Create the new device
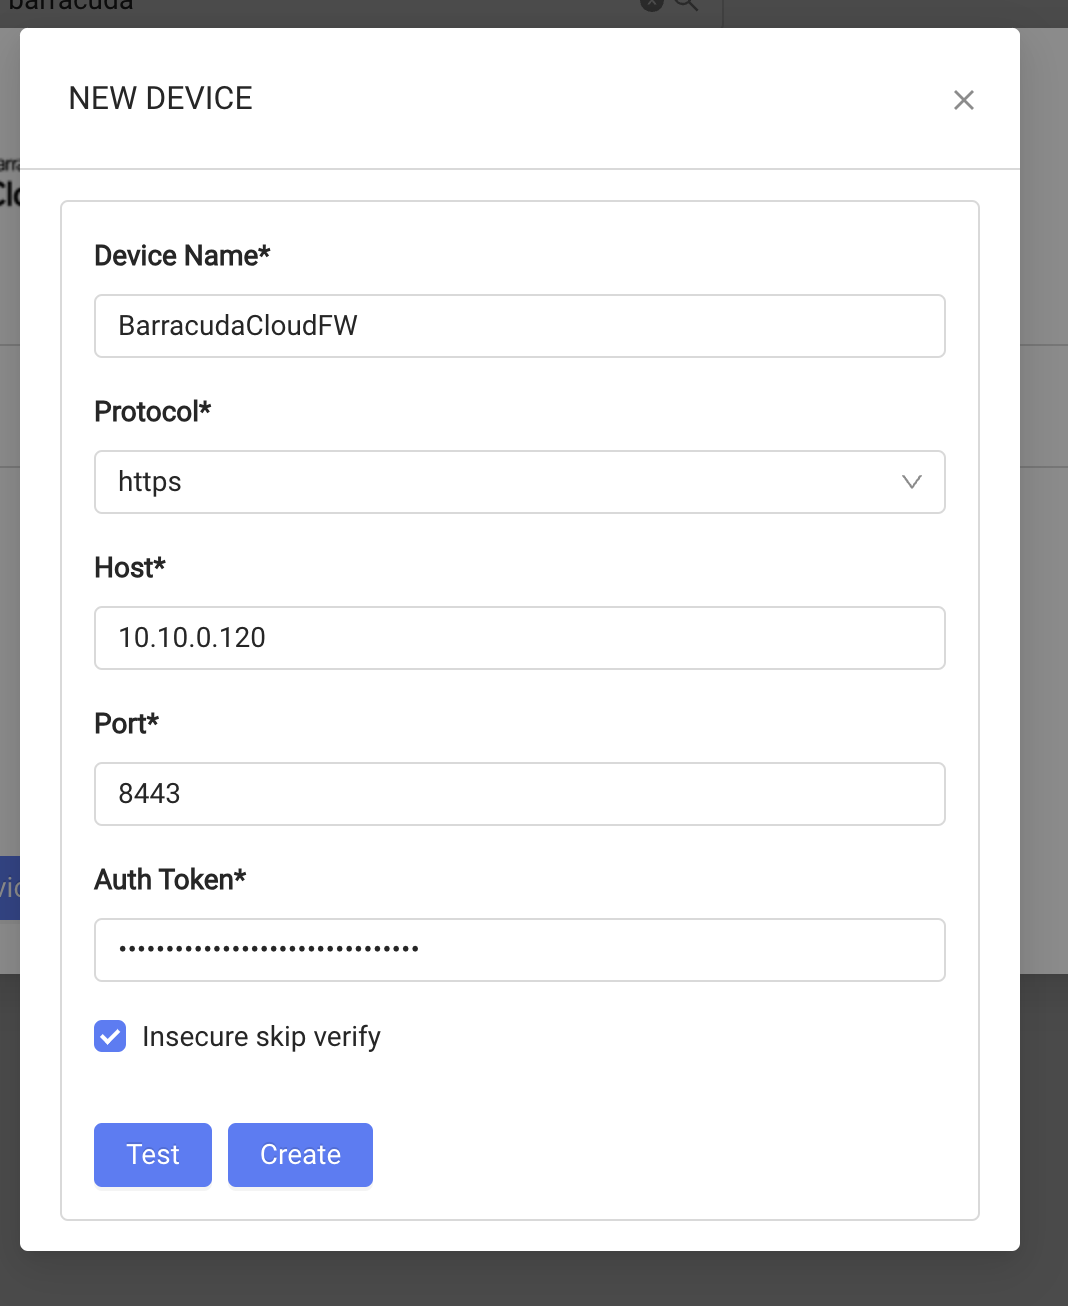 click(300, 1155)
